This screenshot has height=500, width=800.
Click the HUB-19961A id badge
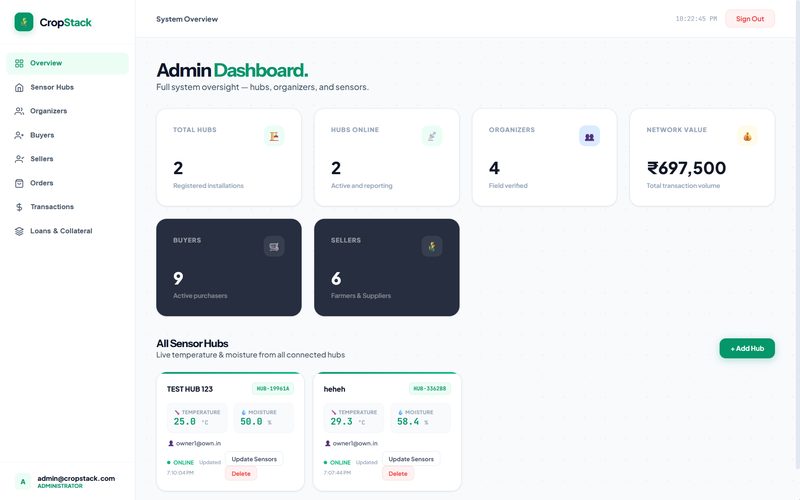pyautogui.click(x=273, y=389)
